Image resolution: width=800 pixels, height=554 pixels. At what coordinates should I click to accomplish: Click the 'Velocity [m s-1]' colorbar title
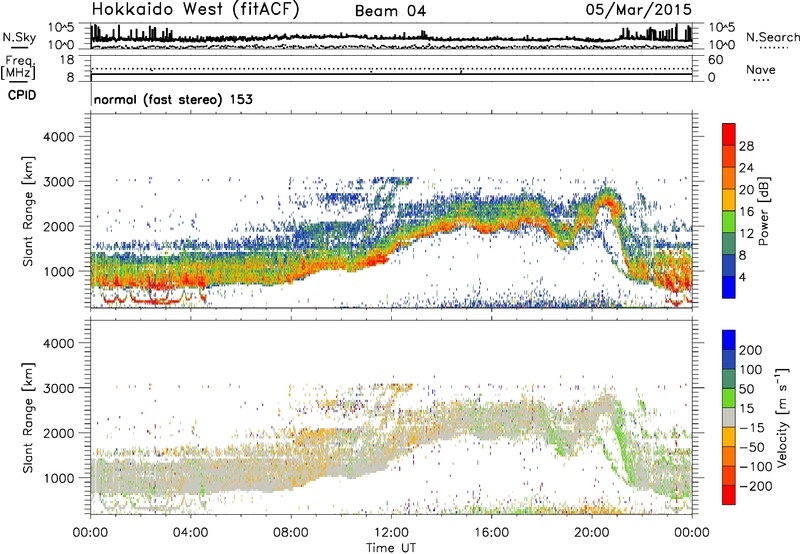click(x=782, y=417)
